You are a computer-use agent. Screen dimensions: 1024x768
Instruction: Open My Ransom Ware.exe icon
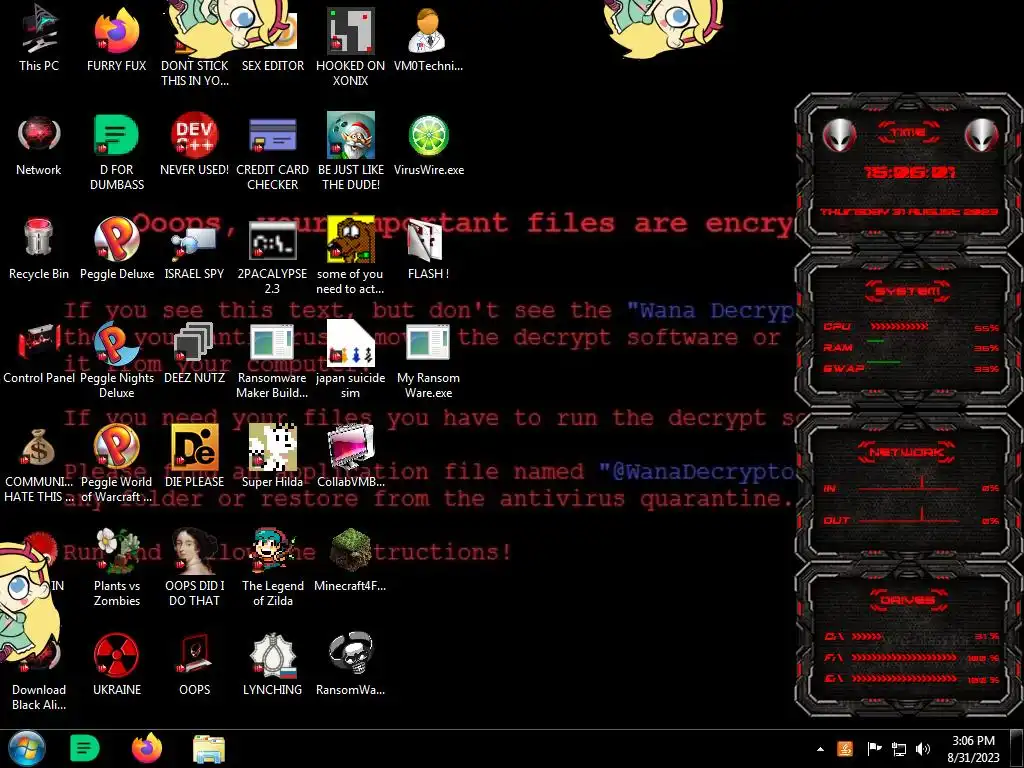pyautogui.click(x=428, y=359)
